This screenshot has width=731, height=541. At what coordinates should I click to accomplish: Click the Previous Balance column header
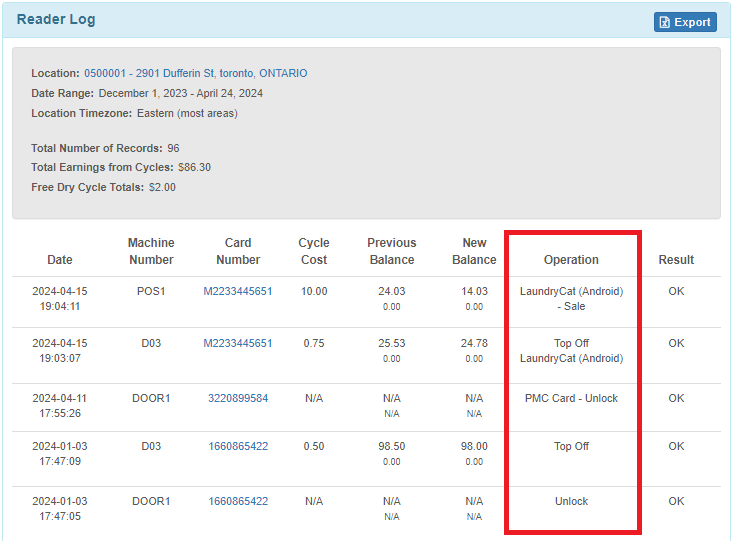391,251
